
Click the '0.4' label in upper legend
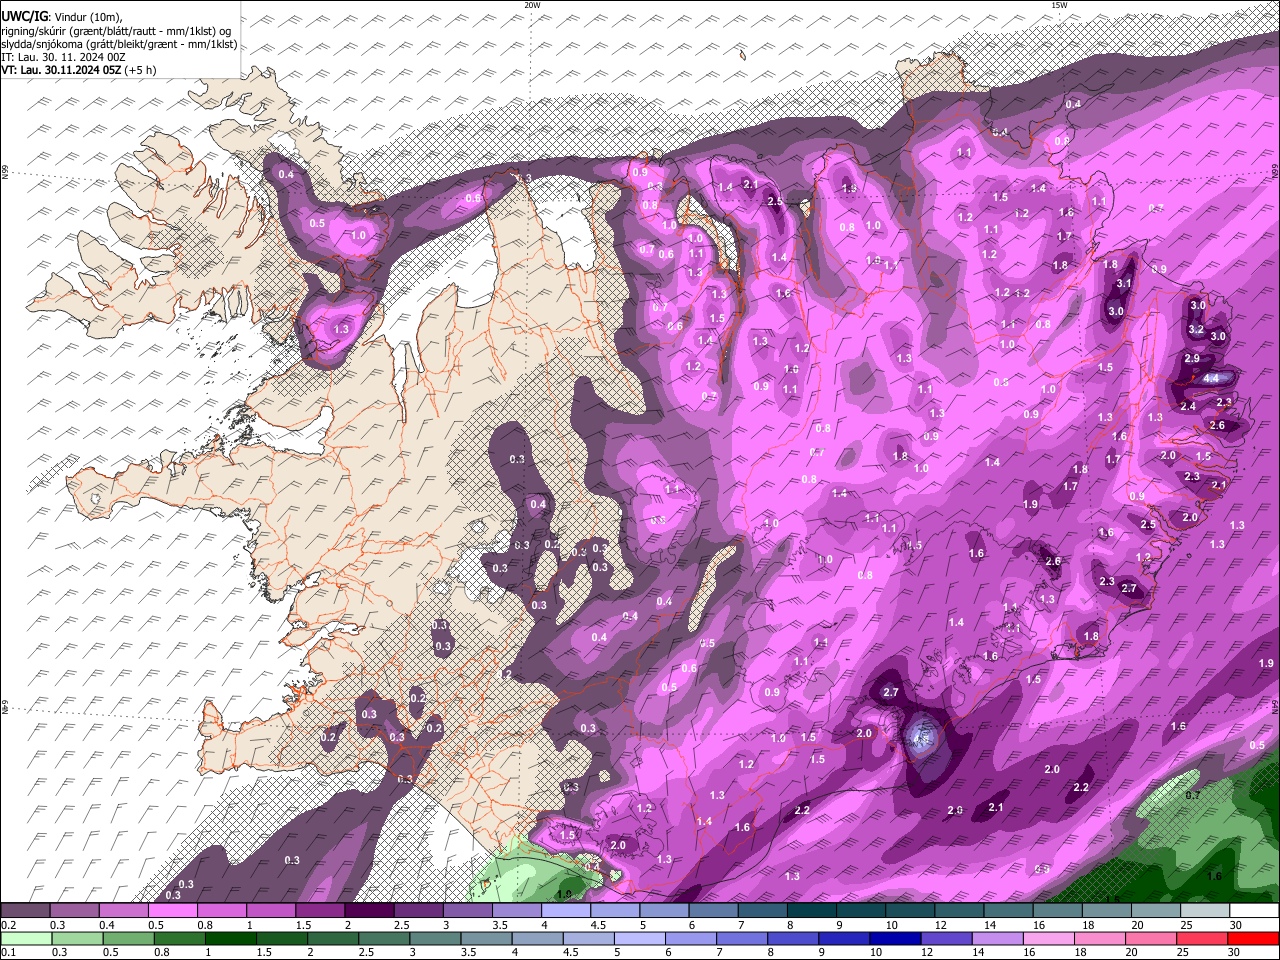(107, 925)
